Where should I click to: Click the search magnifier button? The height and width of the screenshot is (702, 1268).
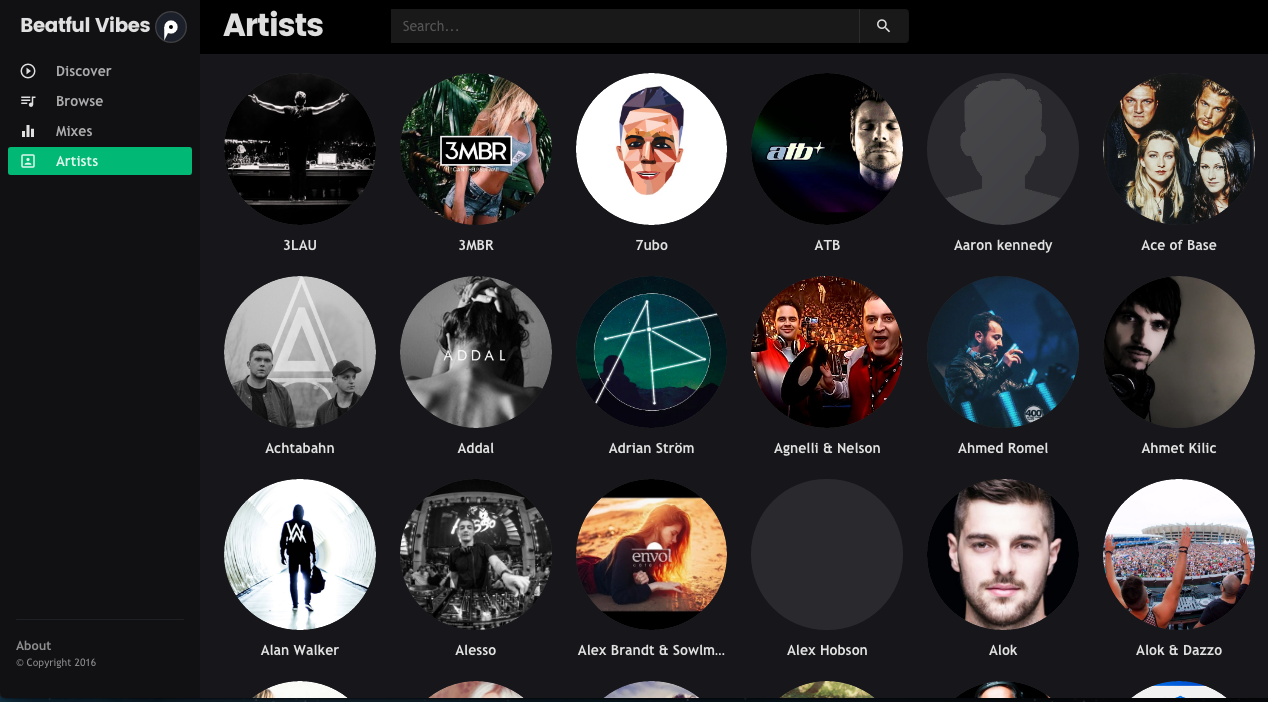tap(883, 26)
